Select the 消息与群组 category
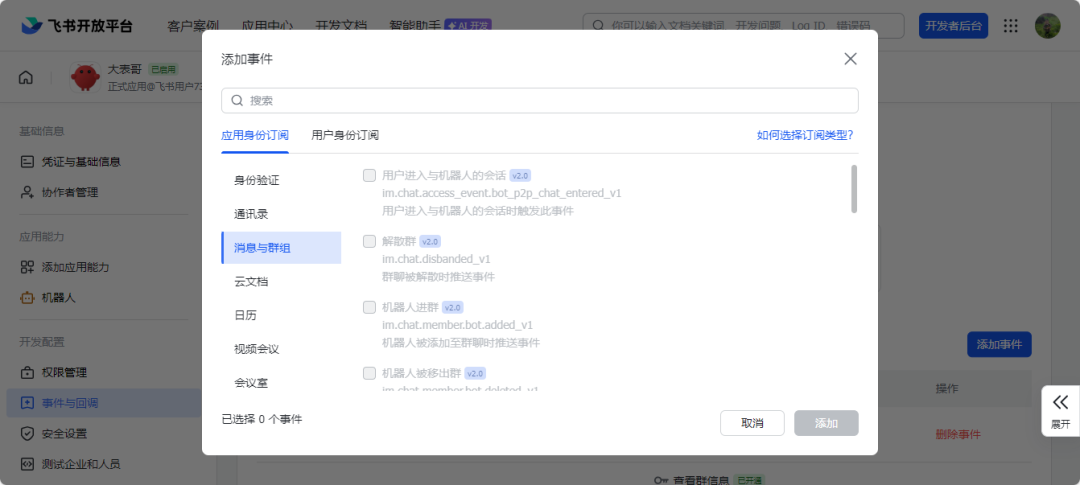Viewport: 1080px width, 485px height. pos(281,248)
